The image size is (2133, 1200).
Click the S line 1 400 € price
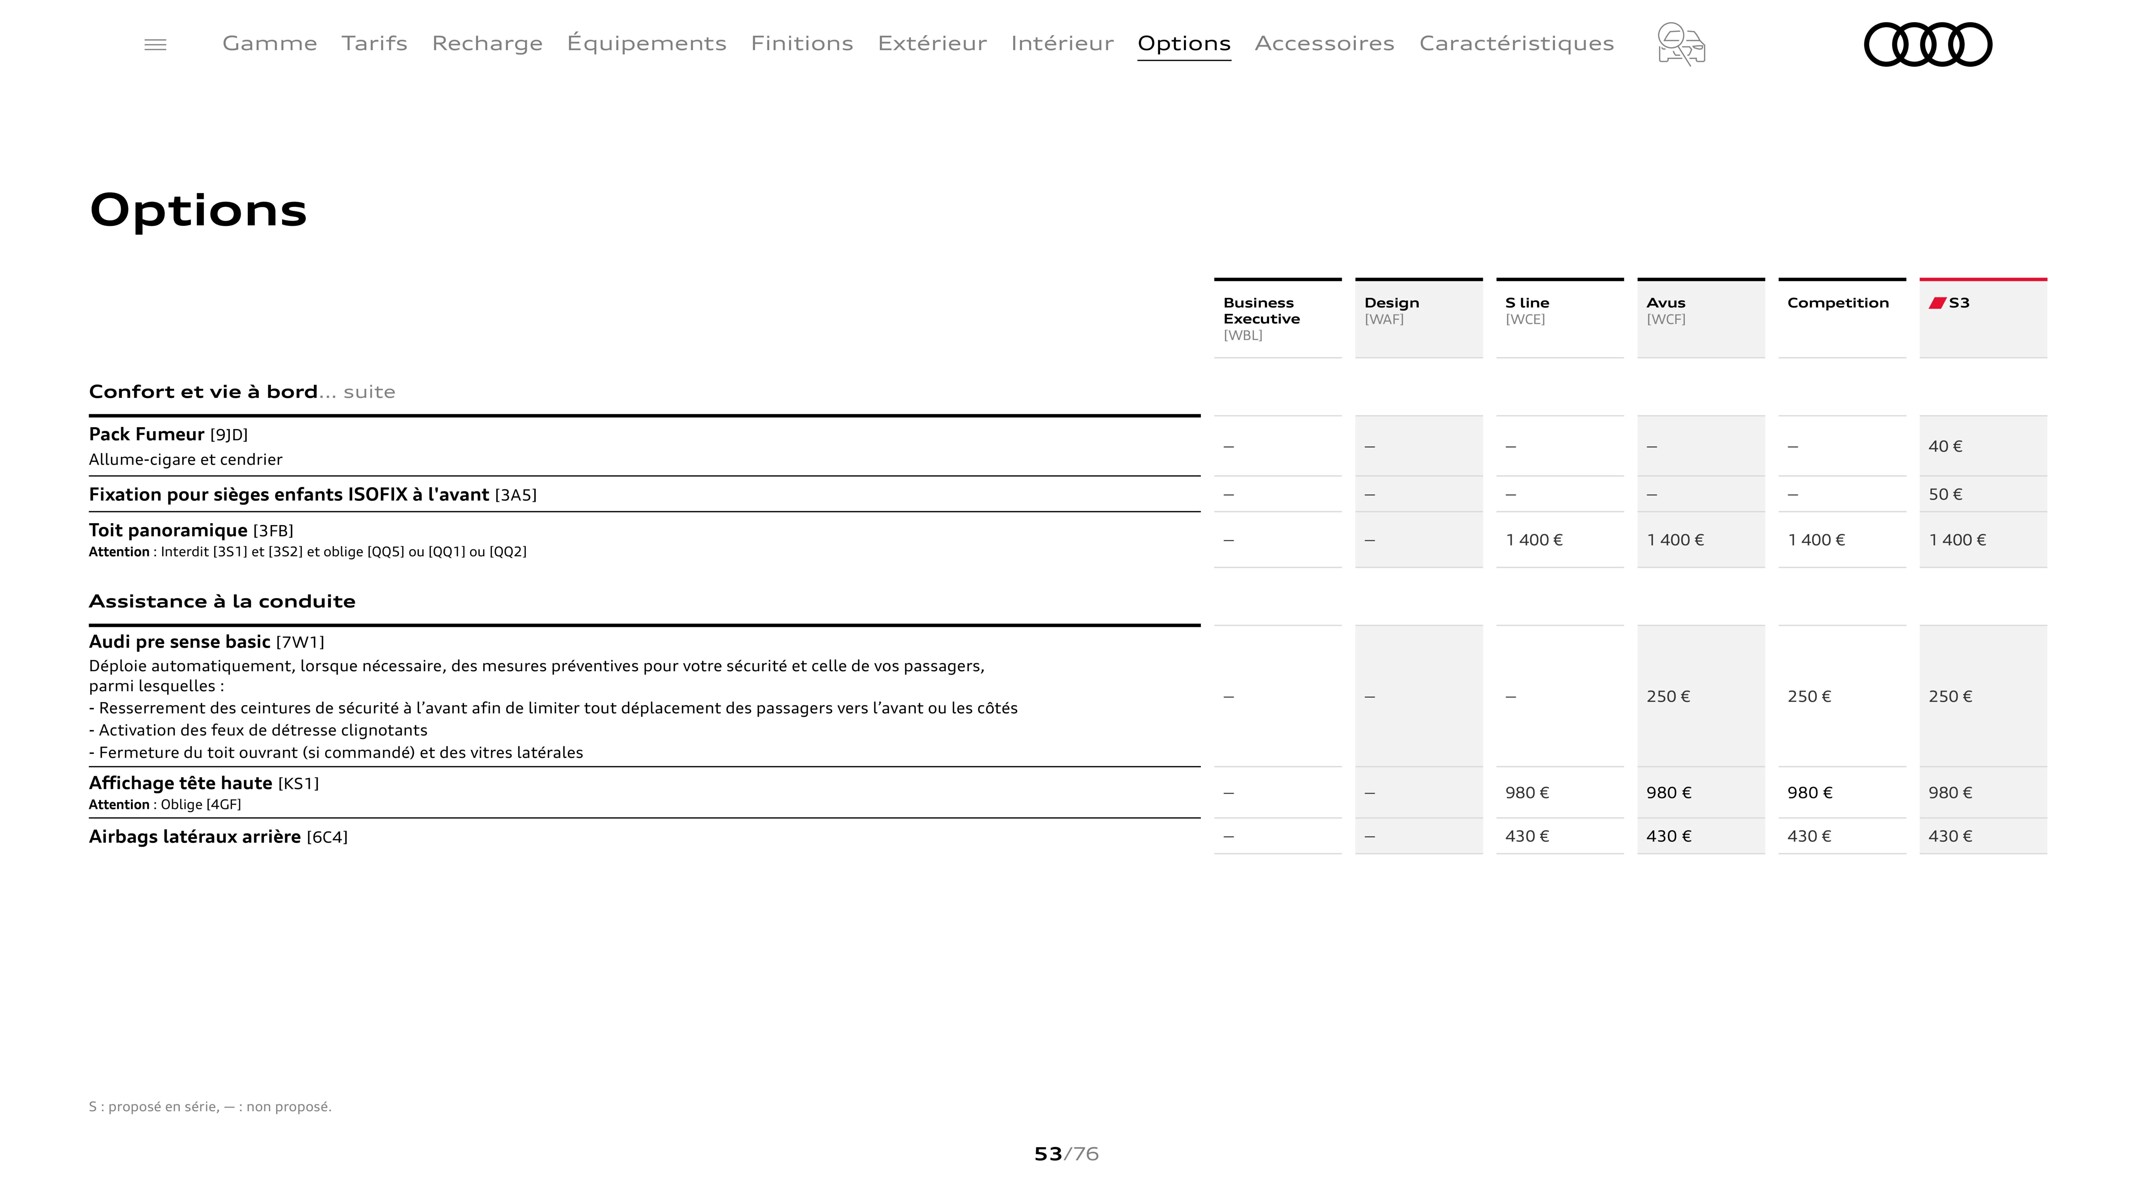pos(1534,540)
